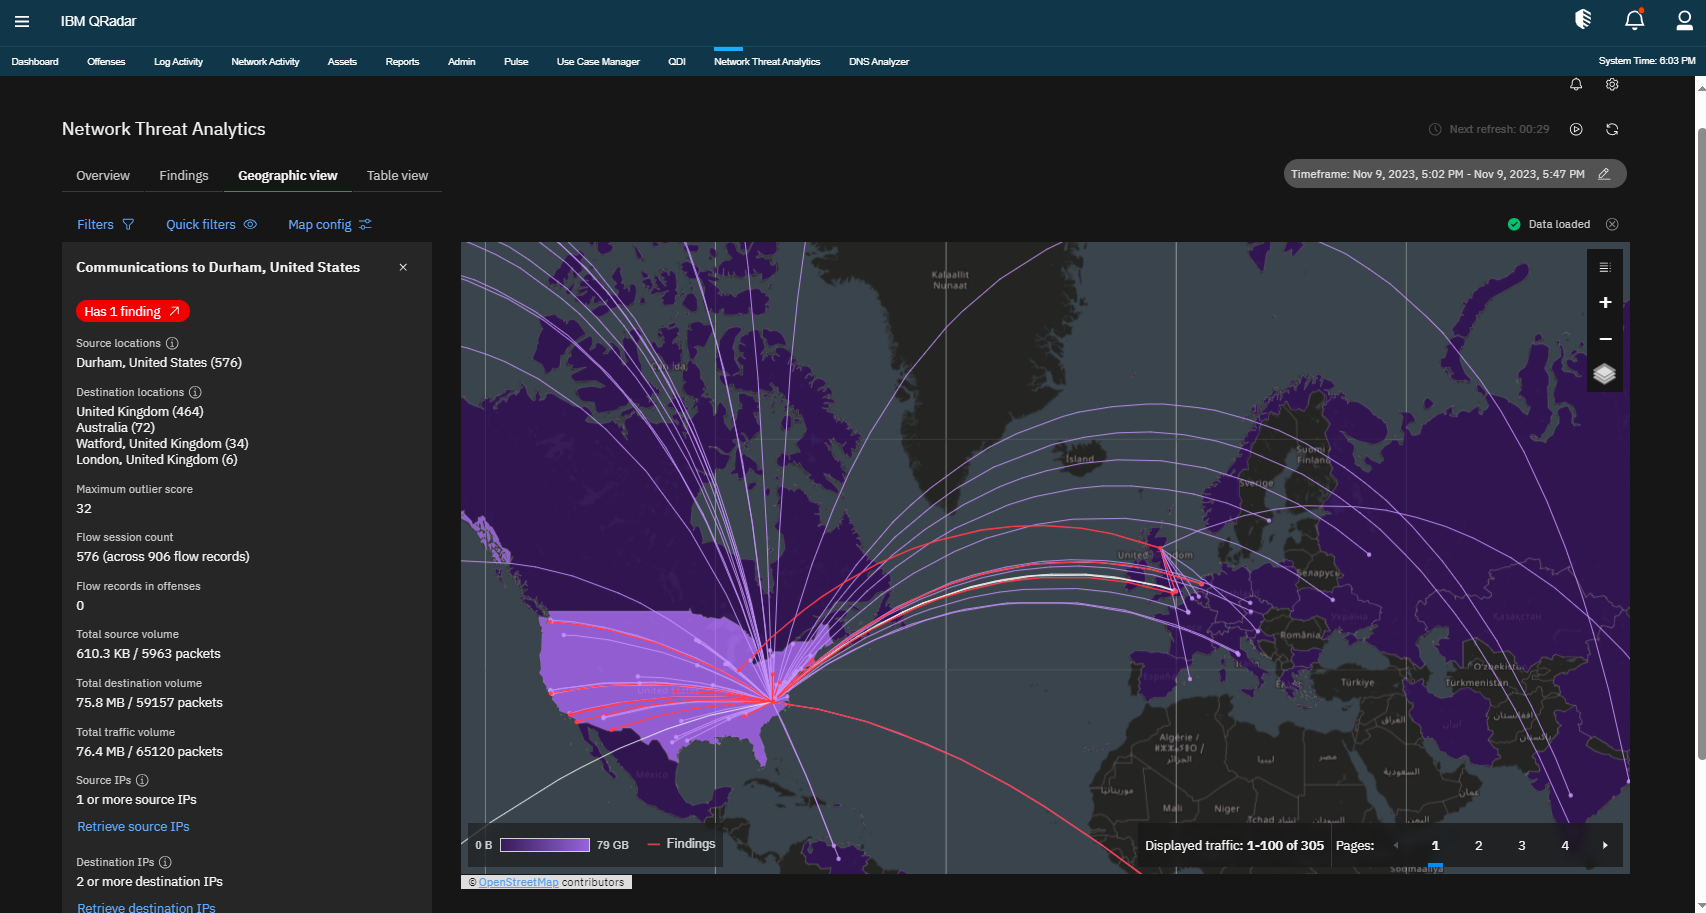Go to the next traffic page arrow
This screenshot has width=1706, height=913.
pyautogui.click(x=1606, y=845)
